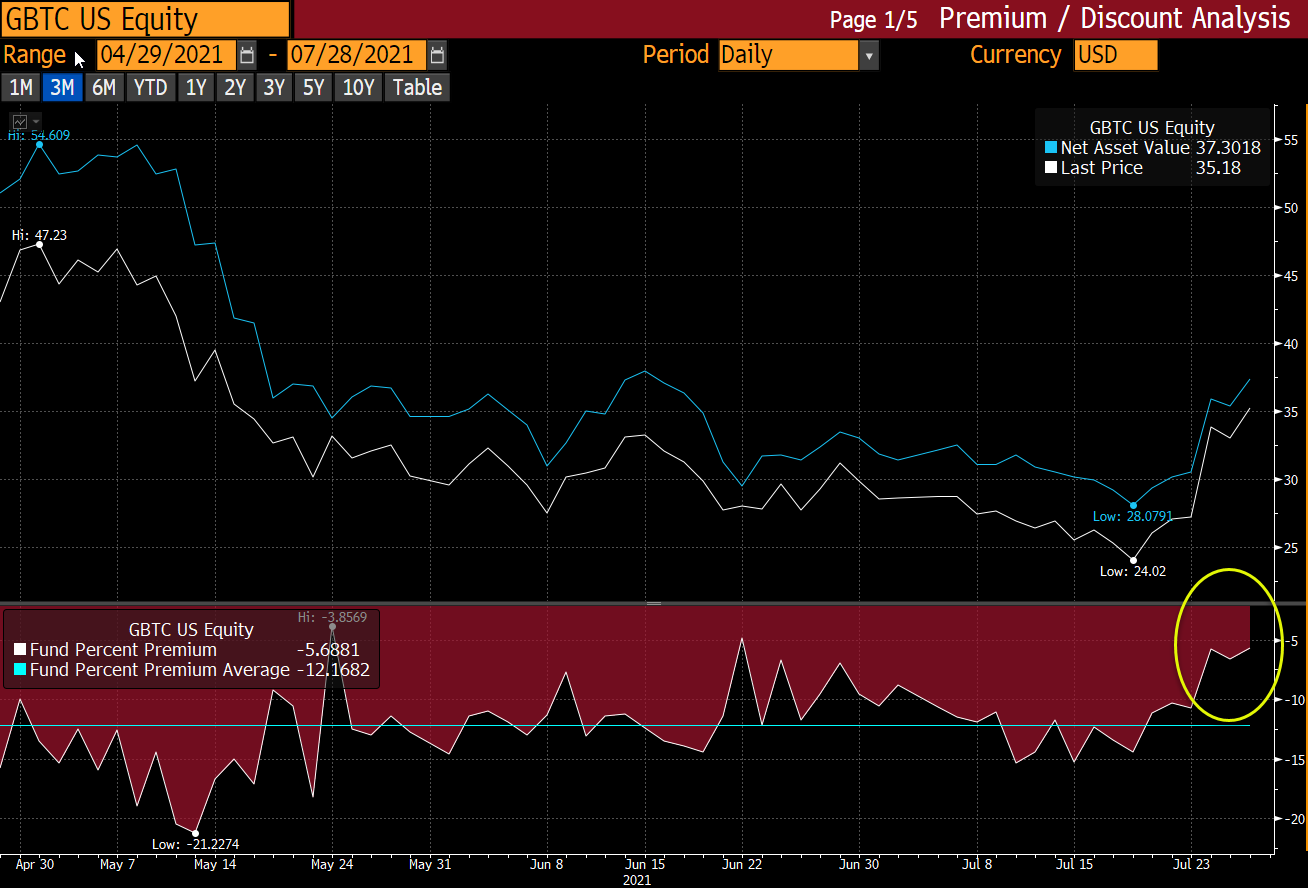Switch to YTD range
The image size is (1308, 888).
point(151,88)
